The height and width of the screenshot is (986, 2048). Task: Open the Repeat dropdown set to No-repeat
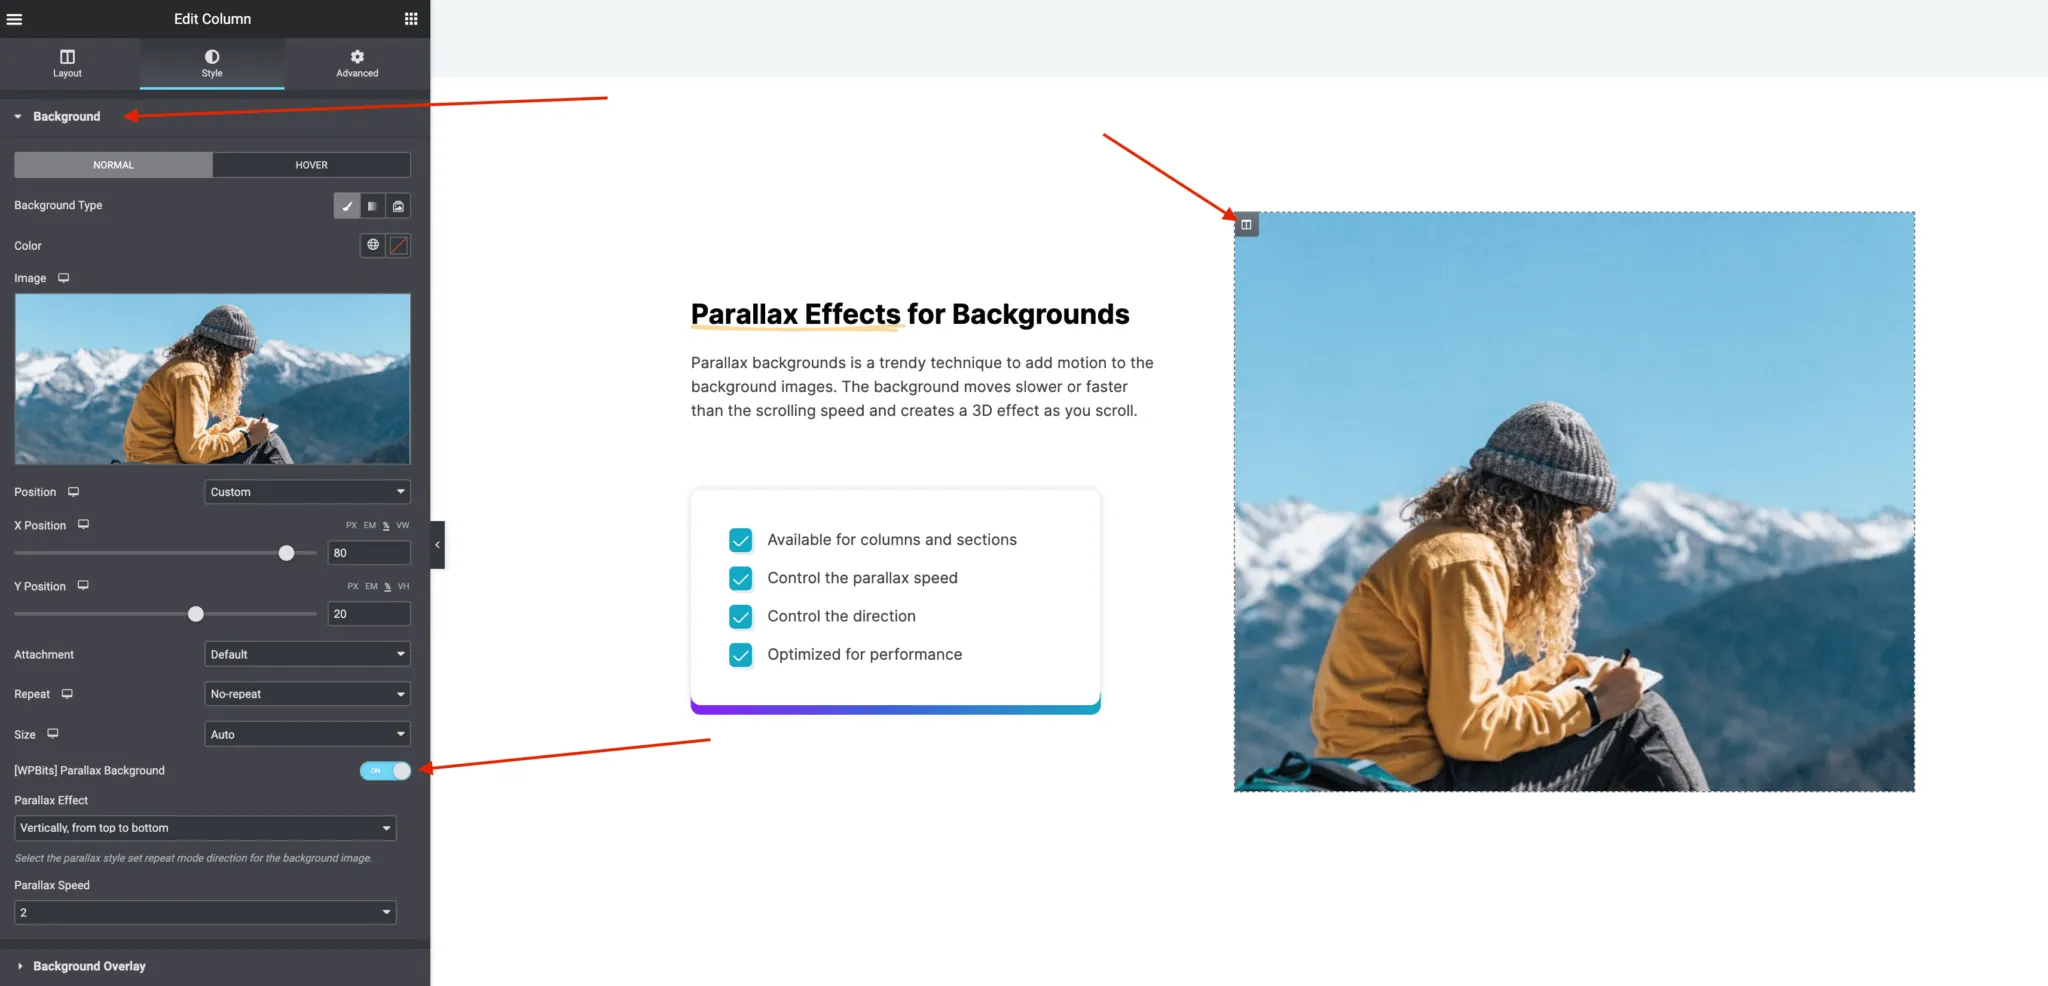point(308,694)
